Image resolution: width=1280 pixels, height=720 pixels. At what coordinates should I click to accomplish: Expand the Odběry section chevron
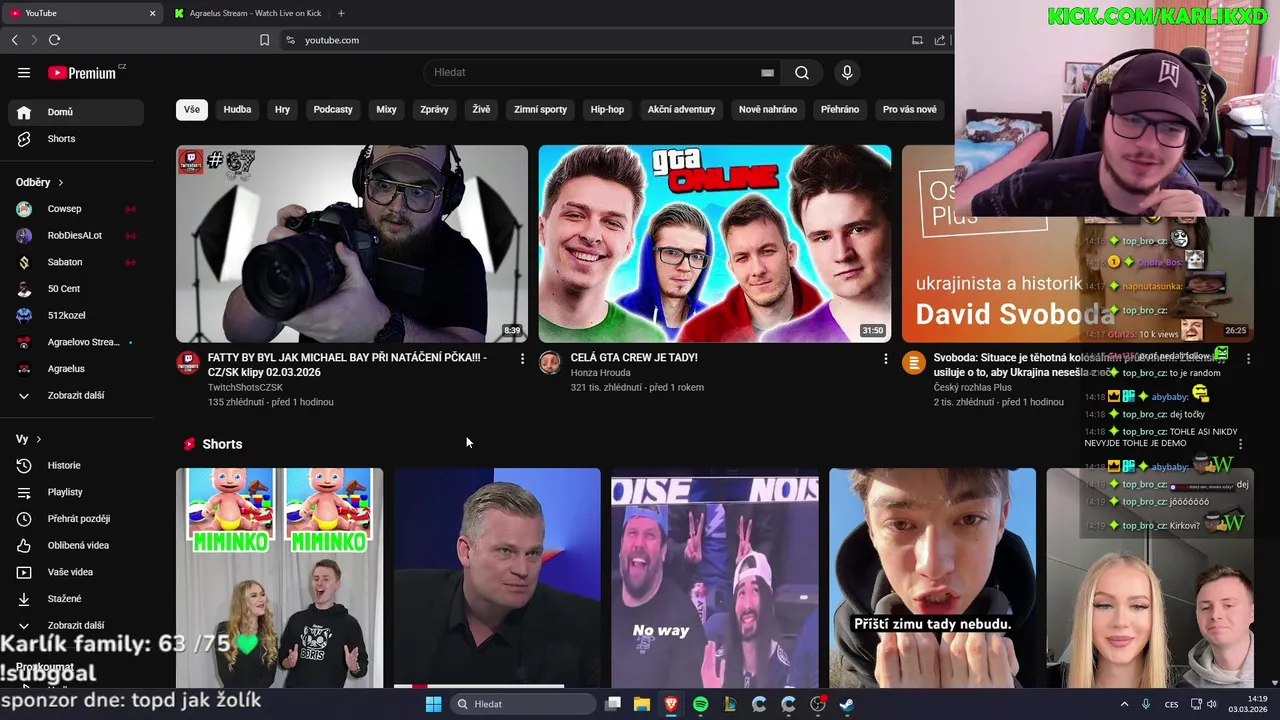tap(60, 183)
